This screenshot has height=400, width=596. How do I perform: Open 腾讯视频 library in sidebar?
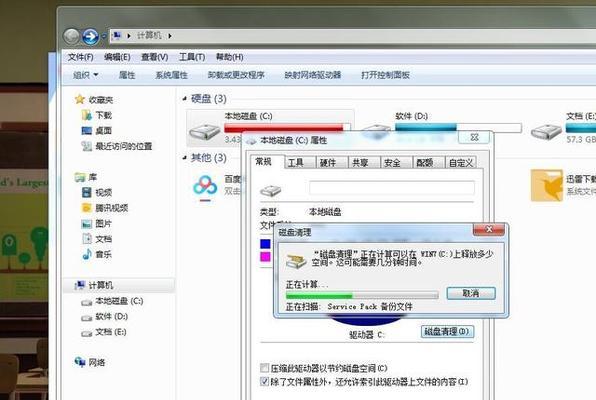(105, 208)
